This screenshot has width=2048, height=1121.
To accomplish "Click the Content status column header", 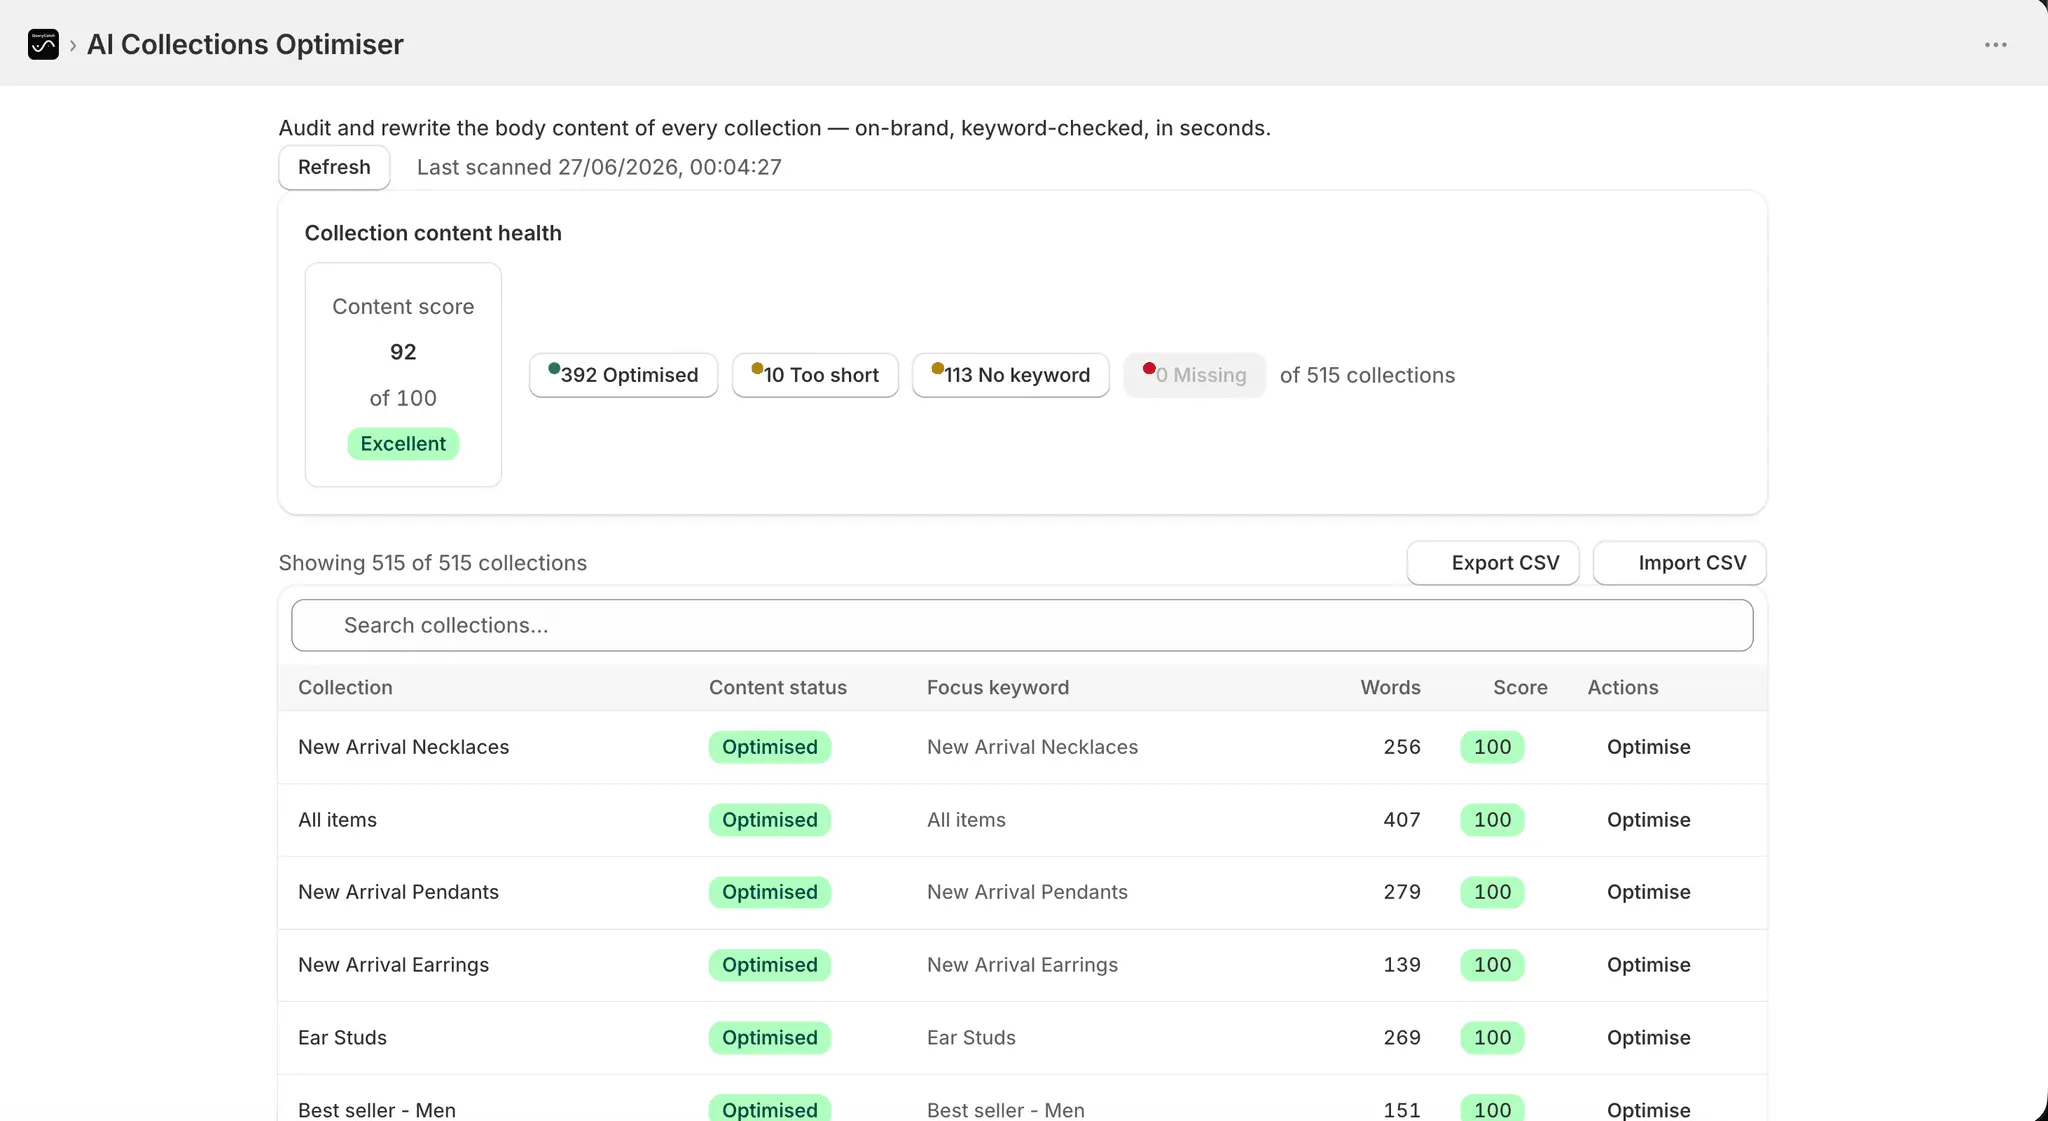I will pos(778,687).
